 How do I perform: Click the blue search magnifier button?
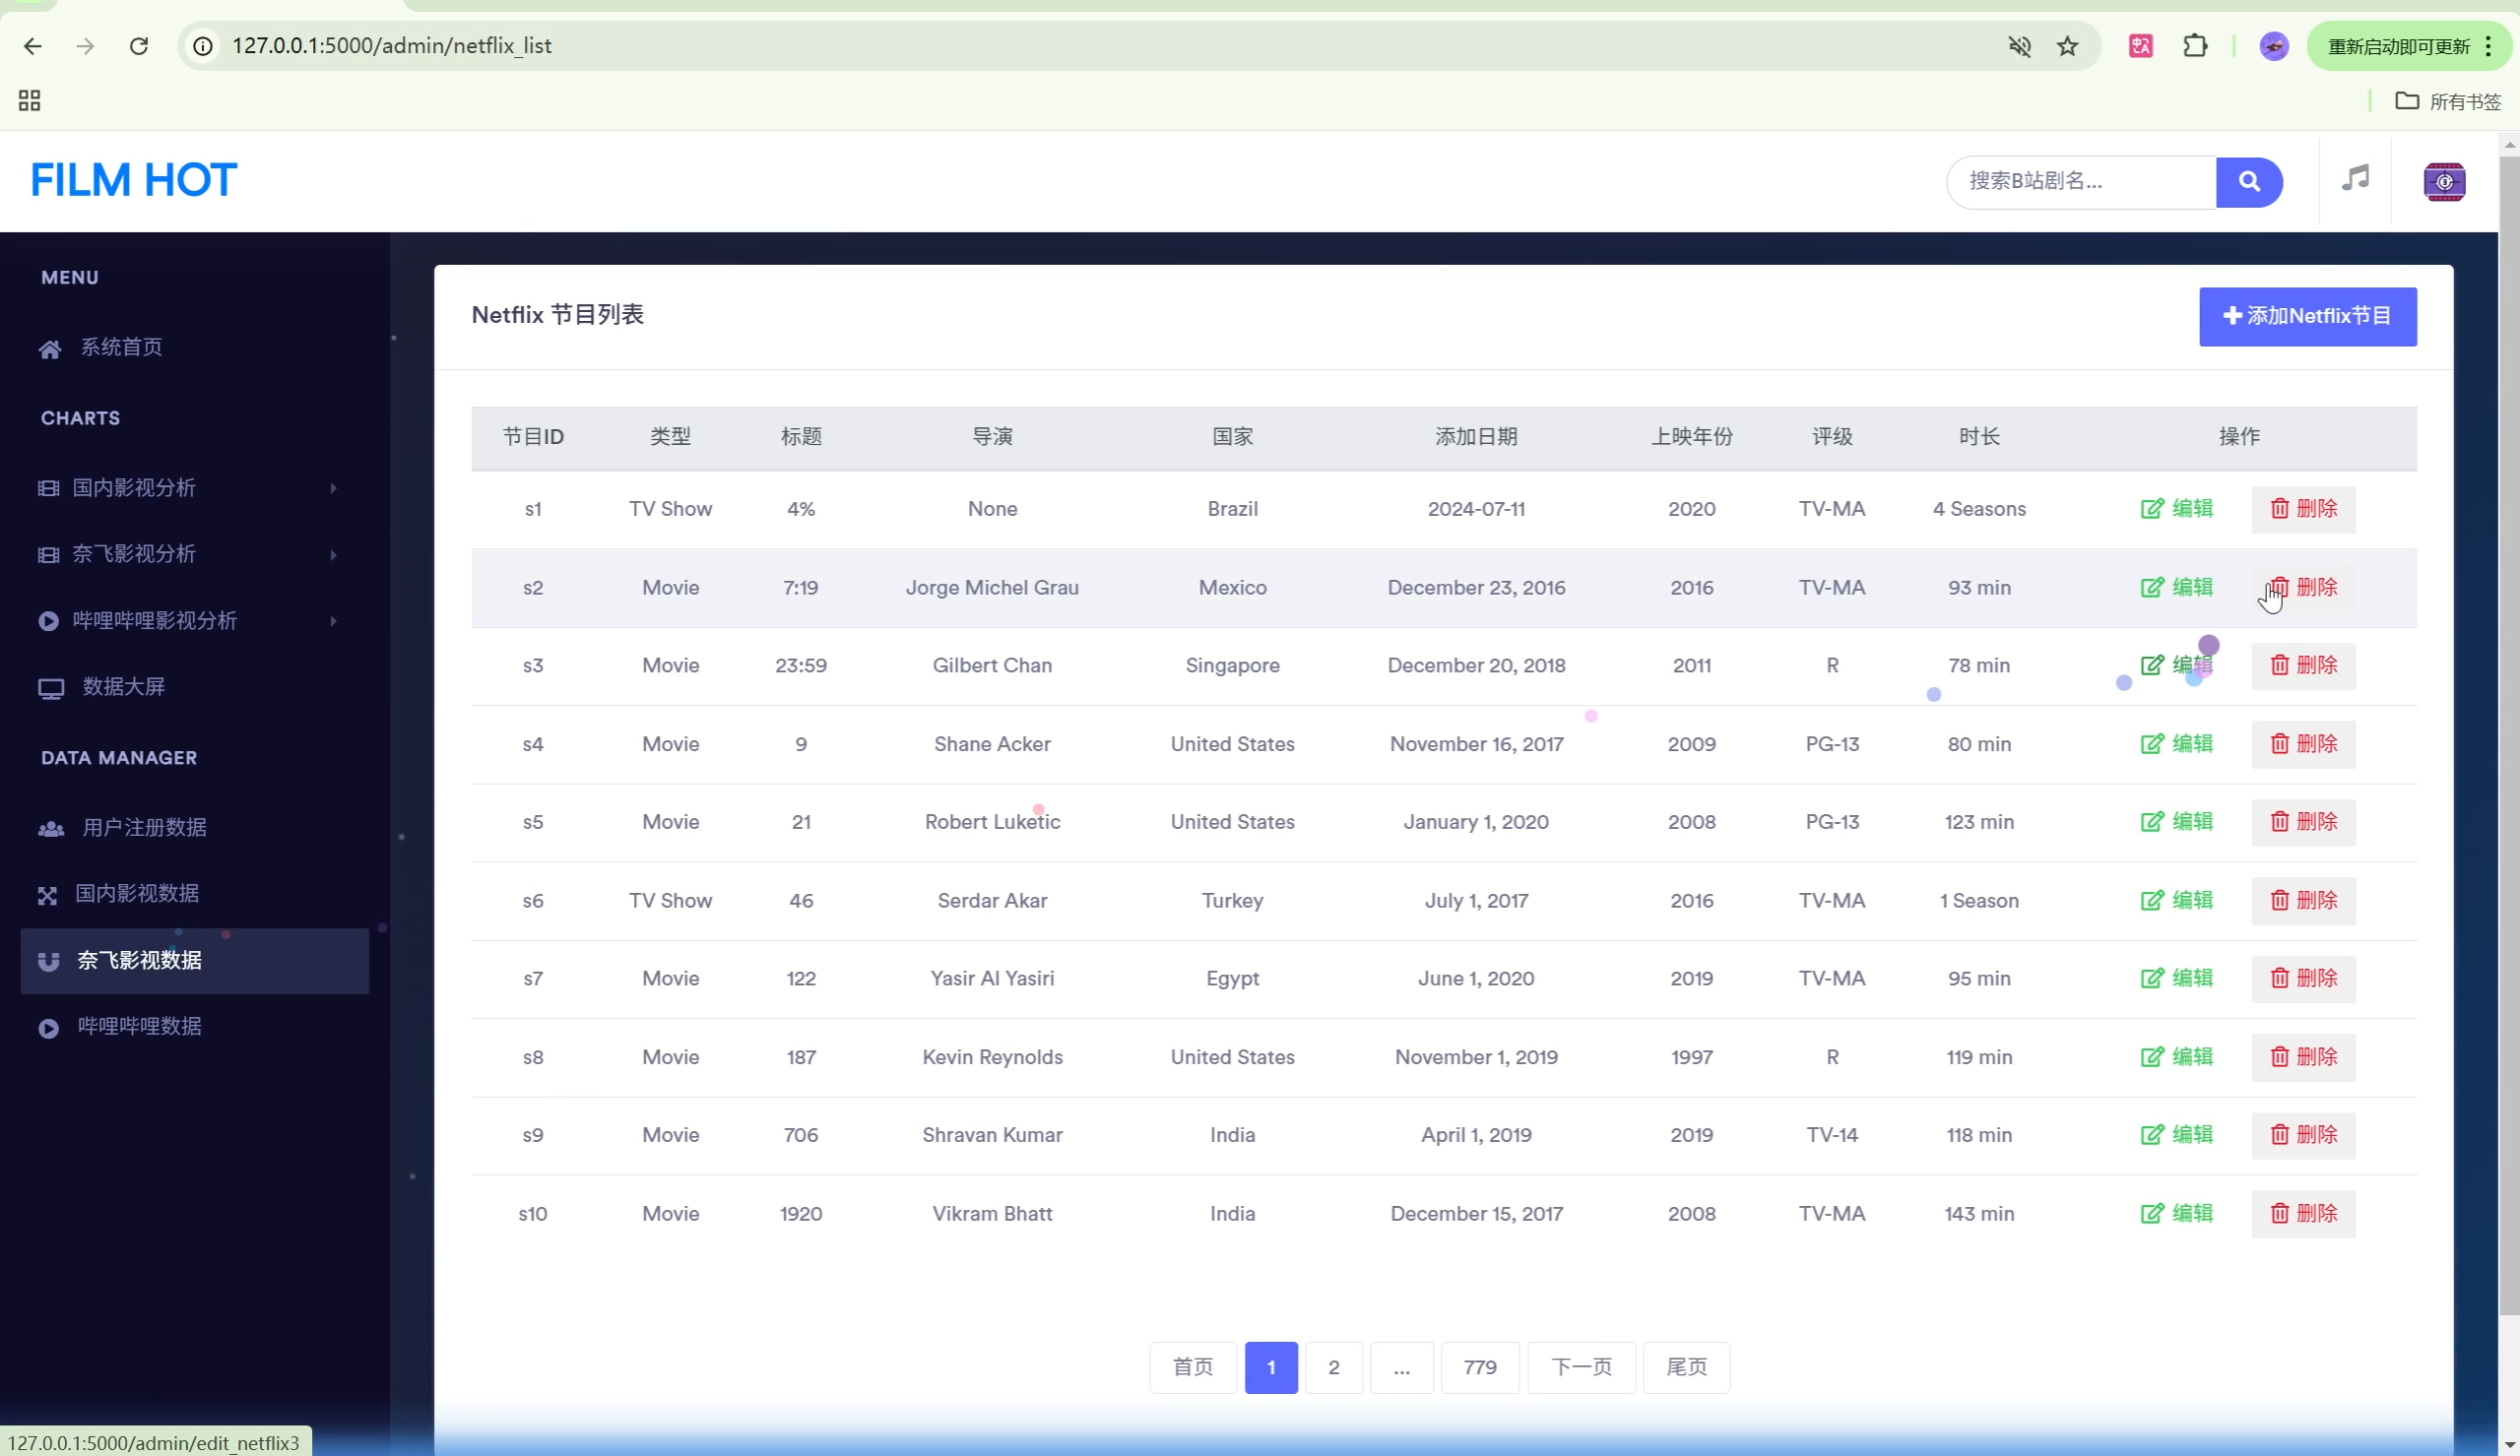click(2248, 181)
